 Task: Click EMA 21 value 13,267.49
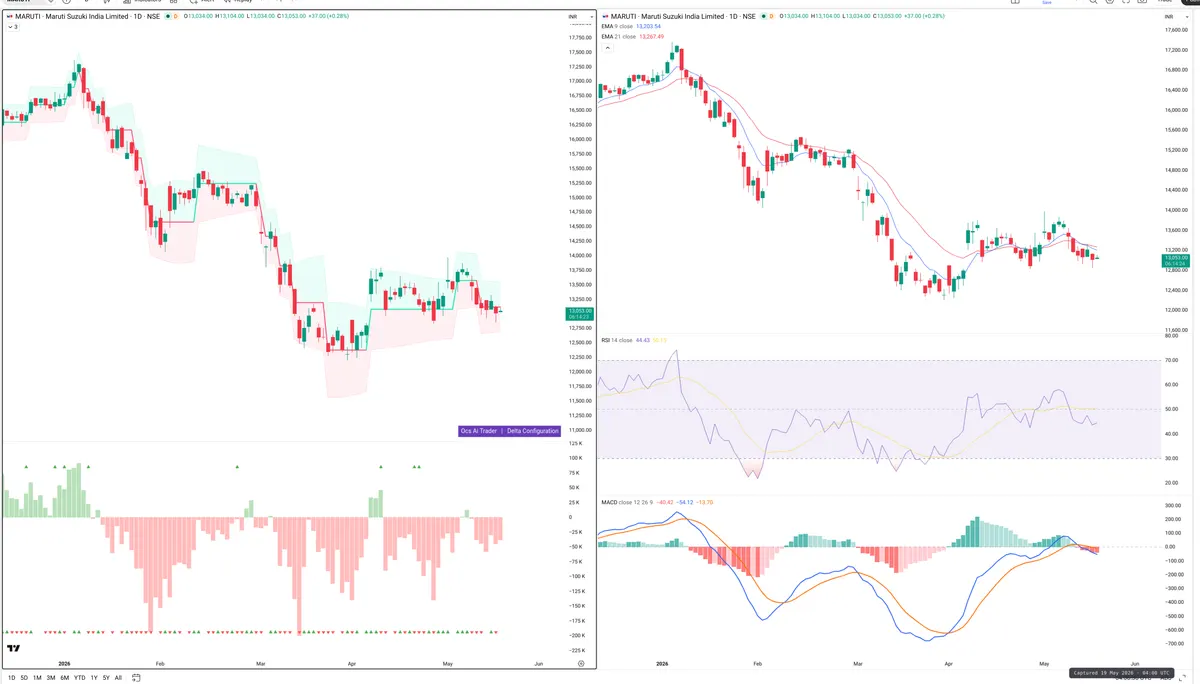[x=651, y=35]
